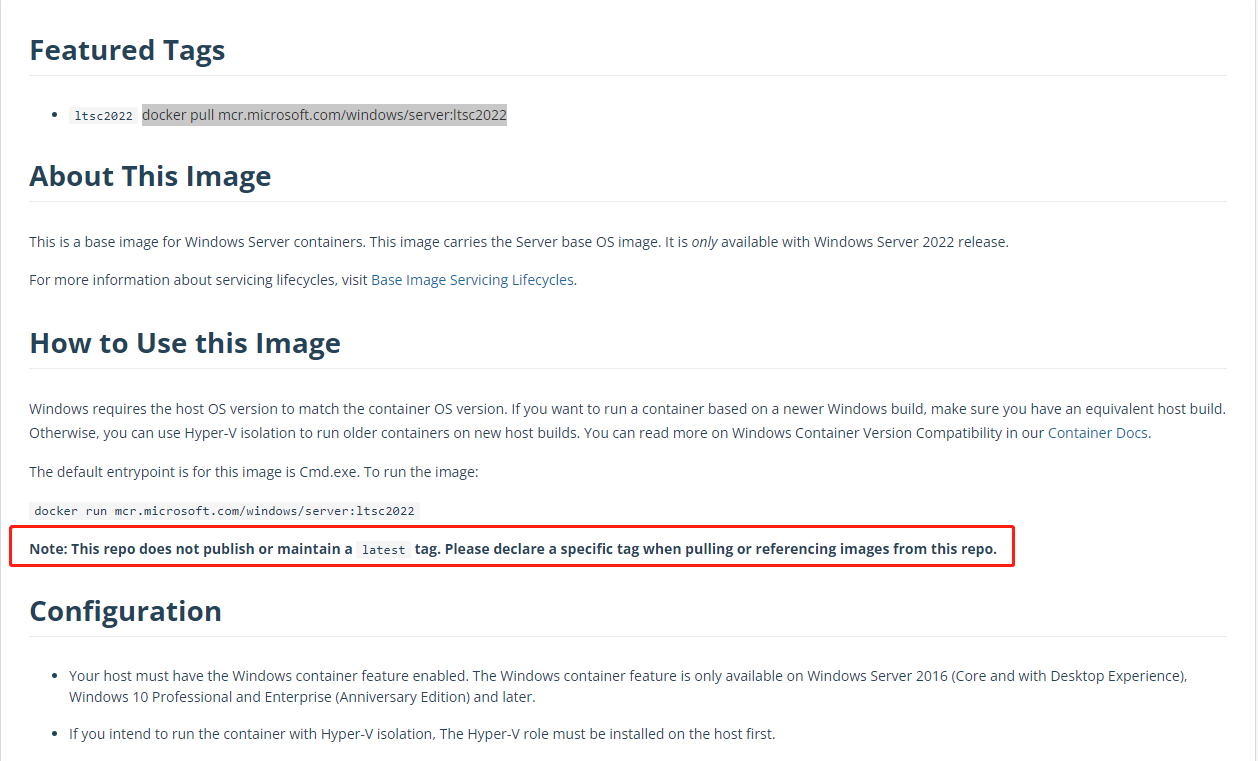Screen dimensions: 1258x761
Task: Click the How to Use this Image heading
Action: tap(185, 343)
